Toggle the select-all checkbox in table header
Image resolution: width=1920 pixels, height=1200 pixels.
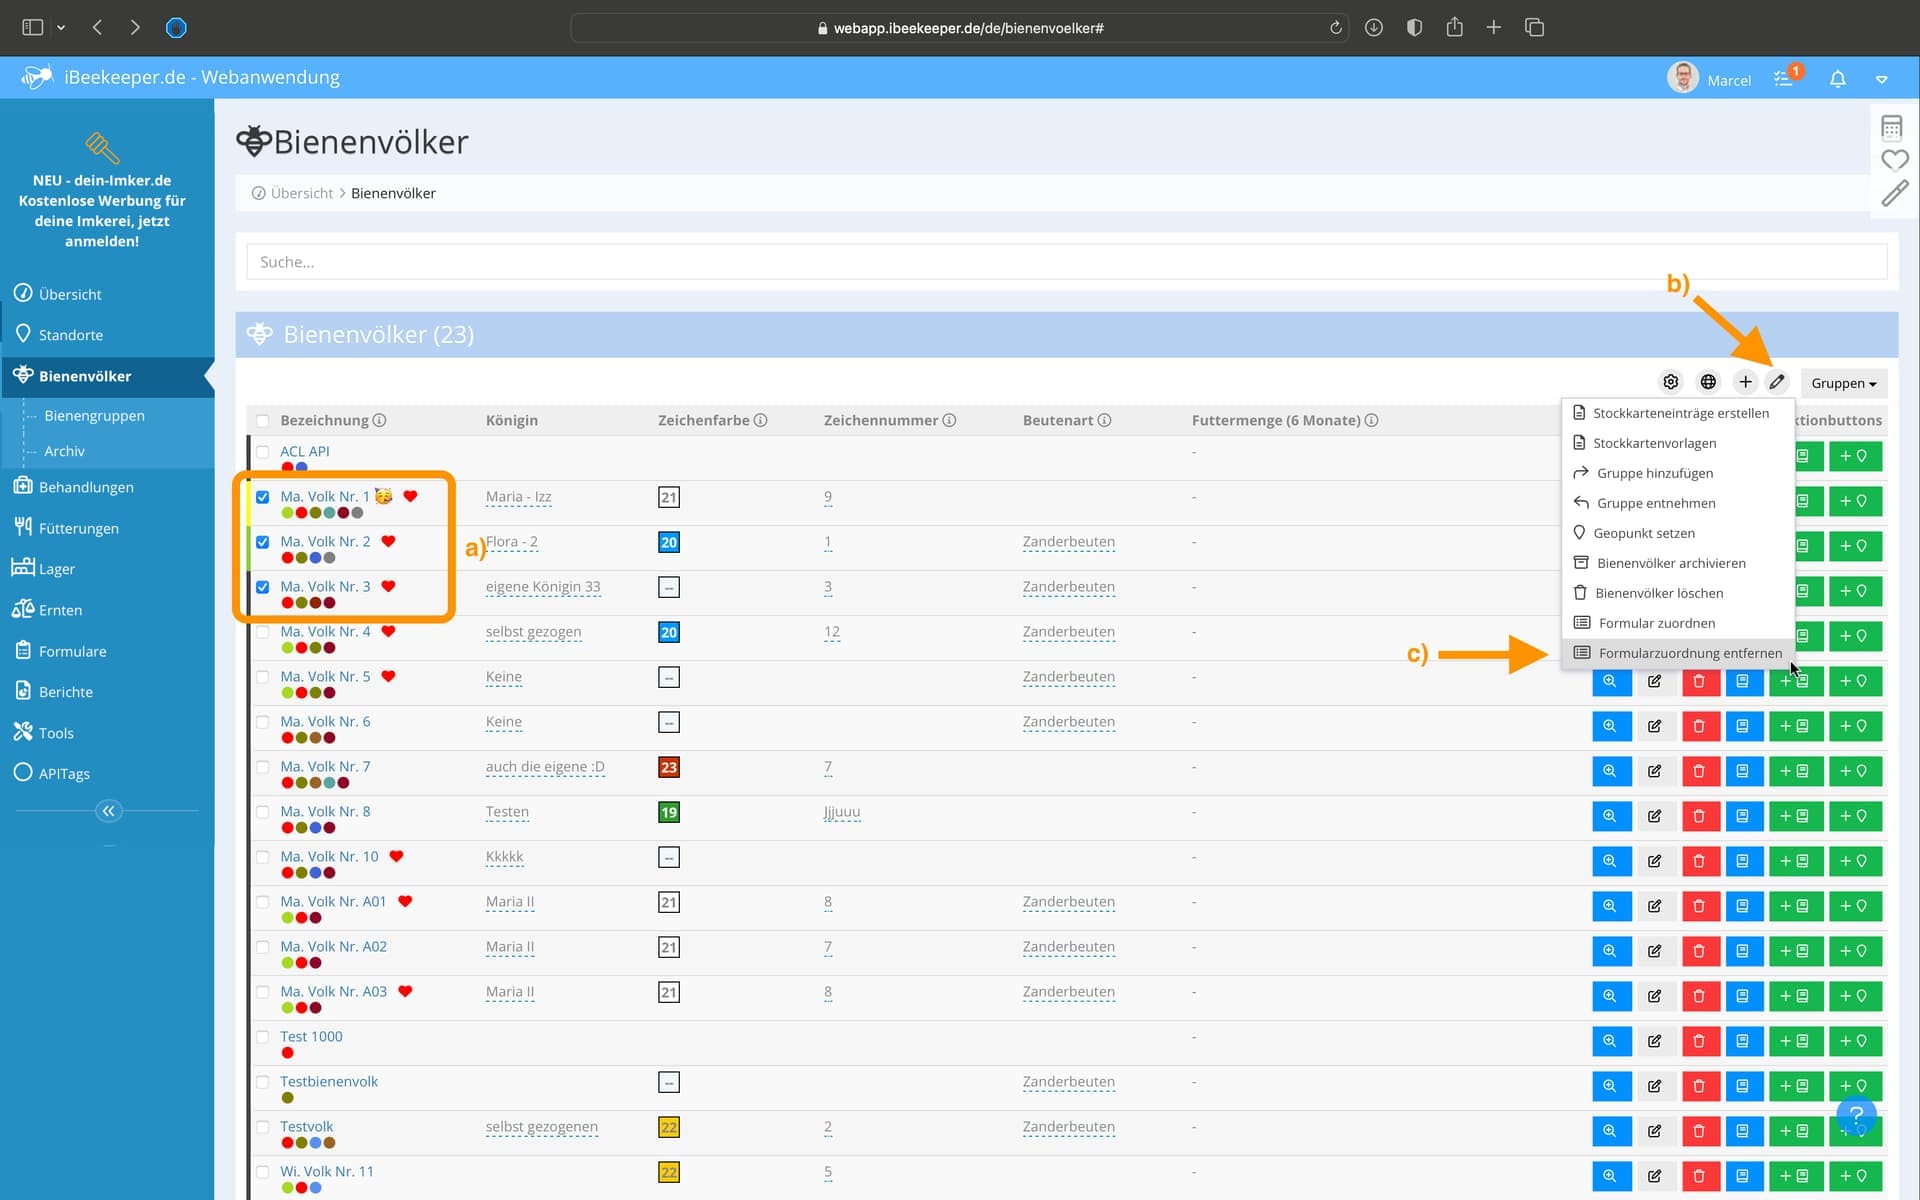(x=262, y=421)
